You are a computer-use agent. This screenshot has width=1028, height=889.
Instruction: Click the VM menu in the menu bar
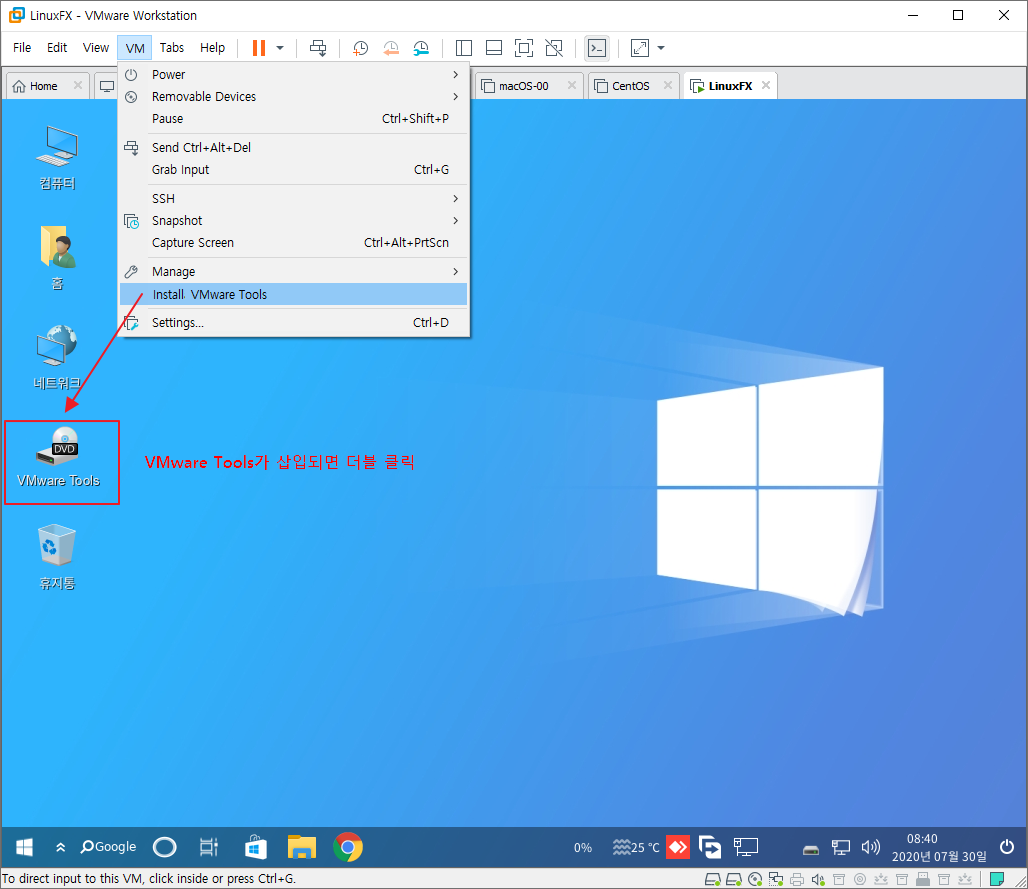pyautogui.click(x=135, y=48)
